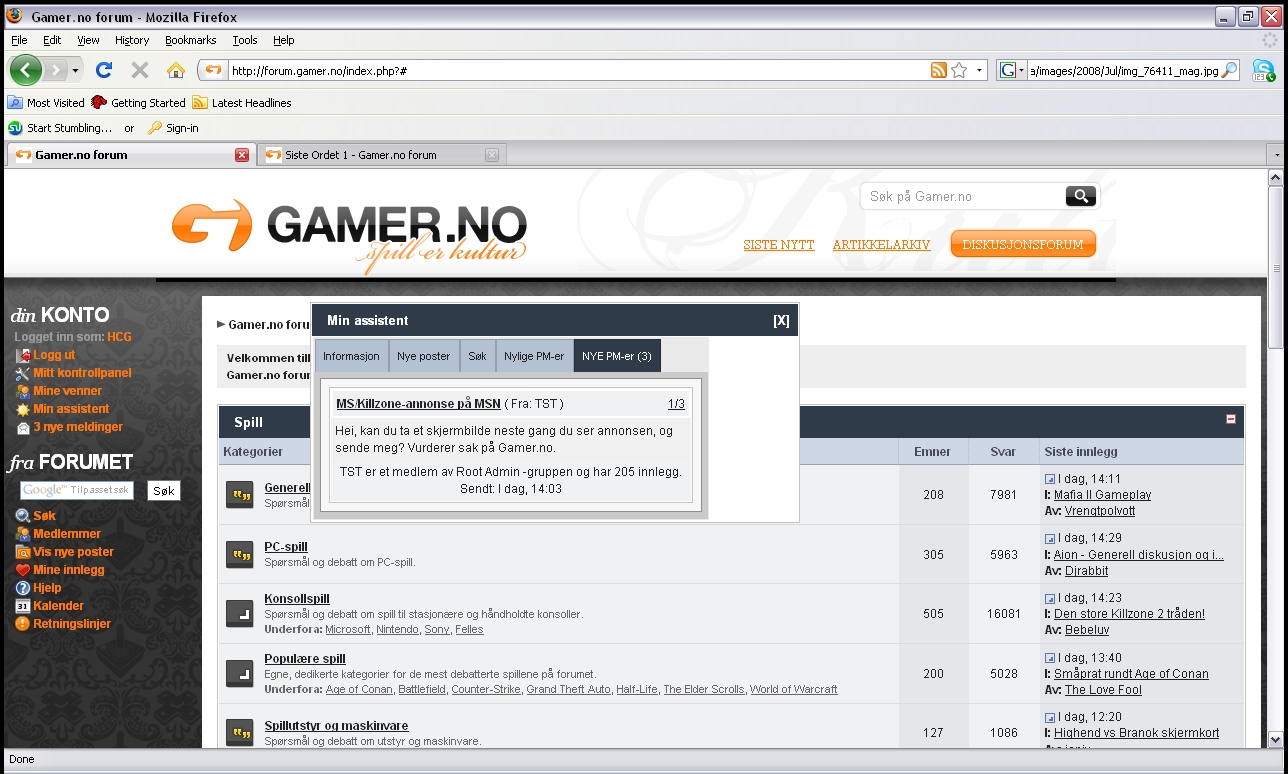Click Logg ut in account sidebar
Image resolution: width=1288 pixels, height=774 pixels.
tap(54, 355)
